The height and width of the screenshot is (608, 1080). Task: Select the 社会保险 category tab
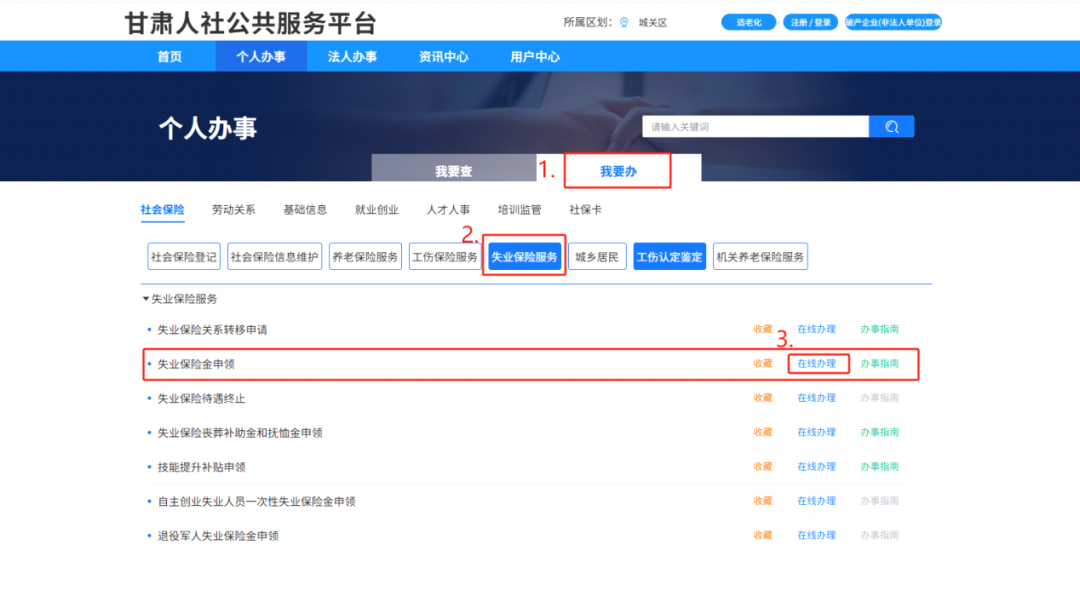pyautogui.click(x=163, y=209)
